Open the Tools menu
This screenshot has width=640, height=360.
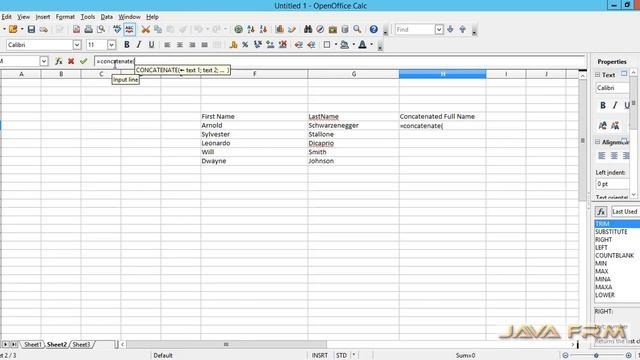tap(88, 17)
